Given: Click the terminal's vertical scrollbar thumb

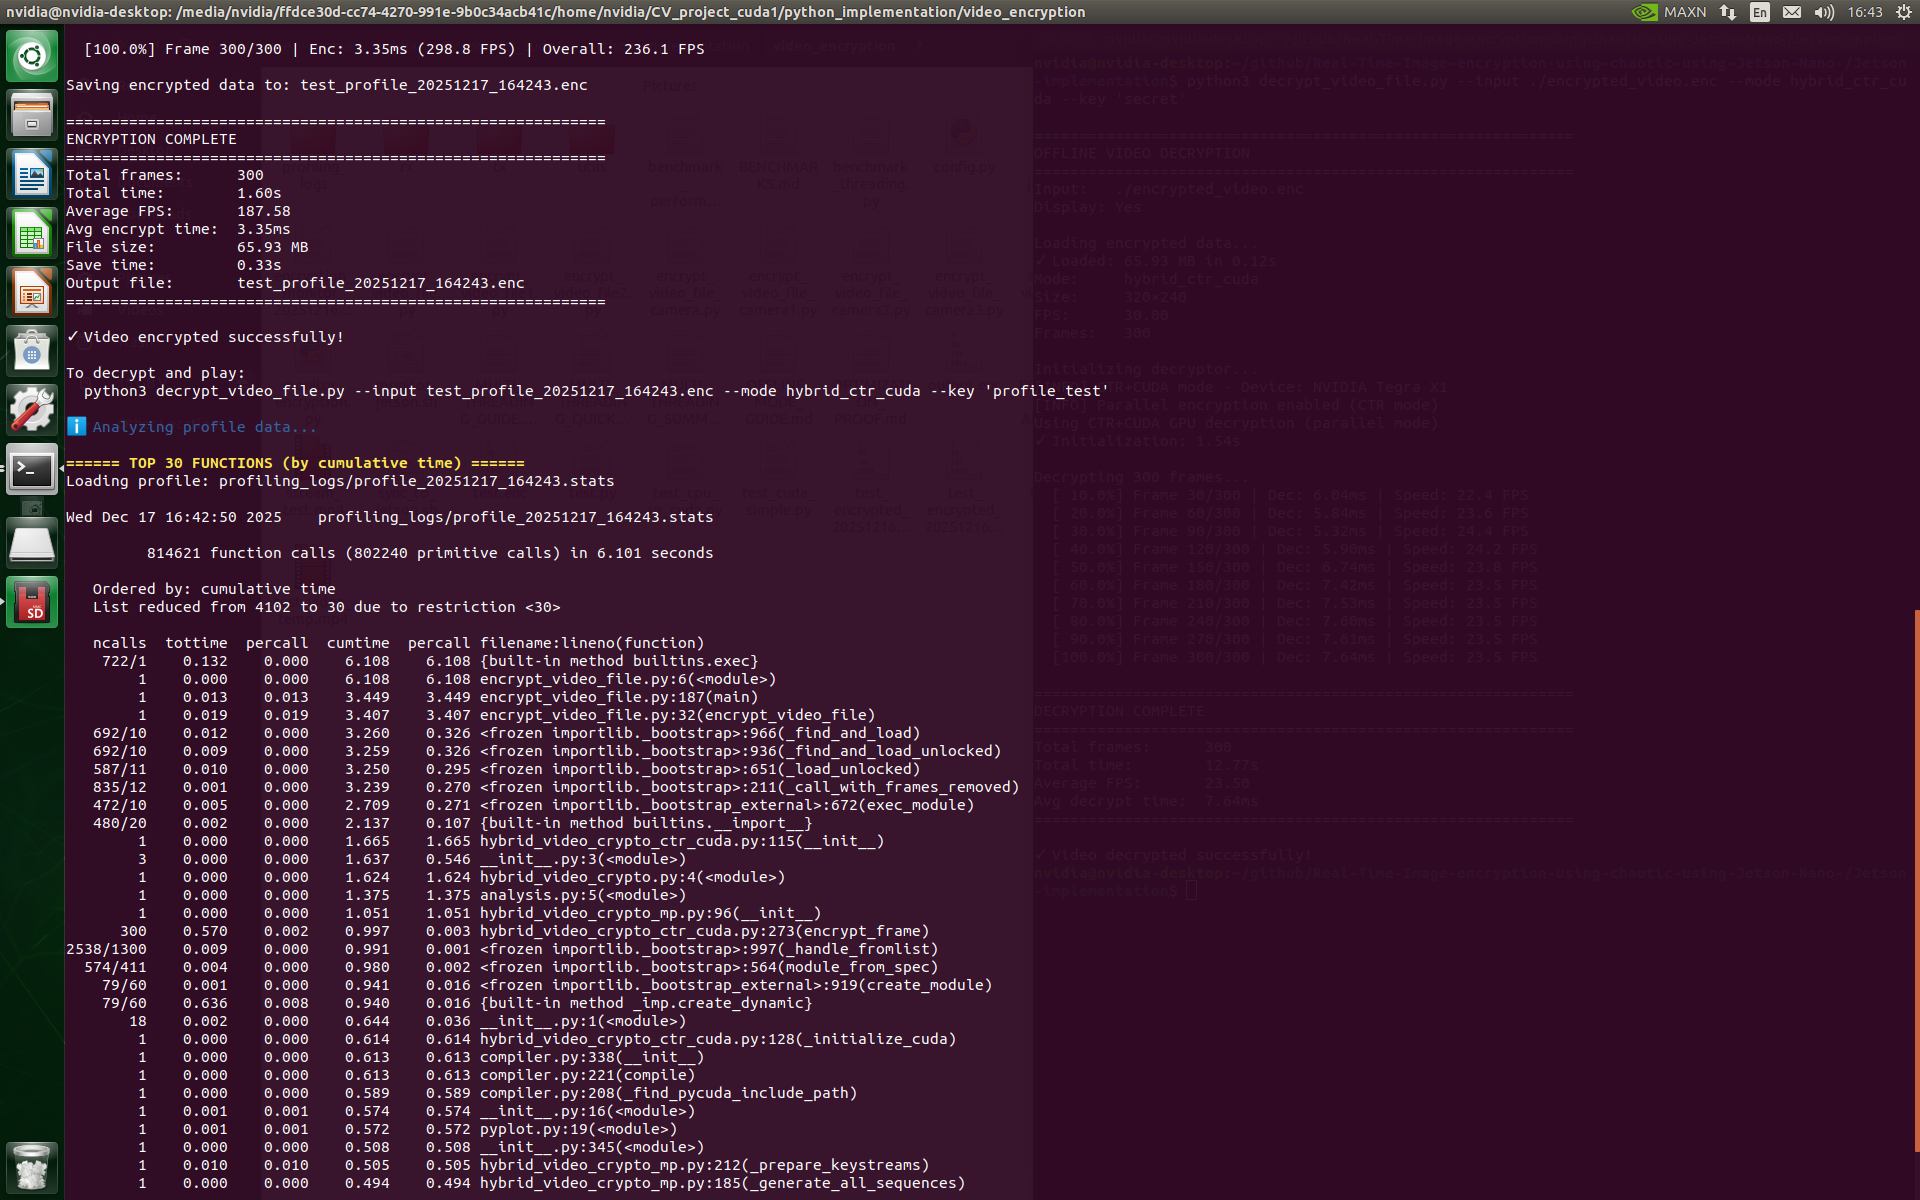Looking at the screenshot, I should [1916, 880].
